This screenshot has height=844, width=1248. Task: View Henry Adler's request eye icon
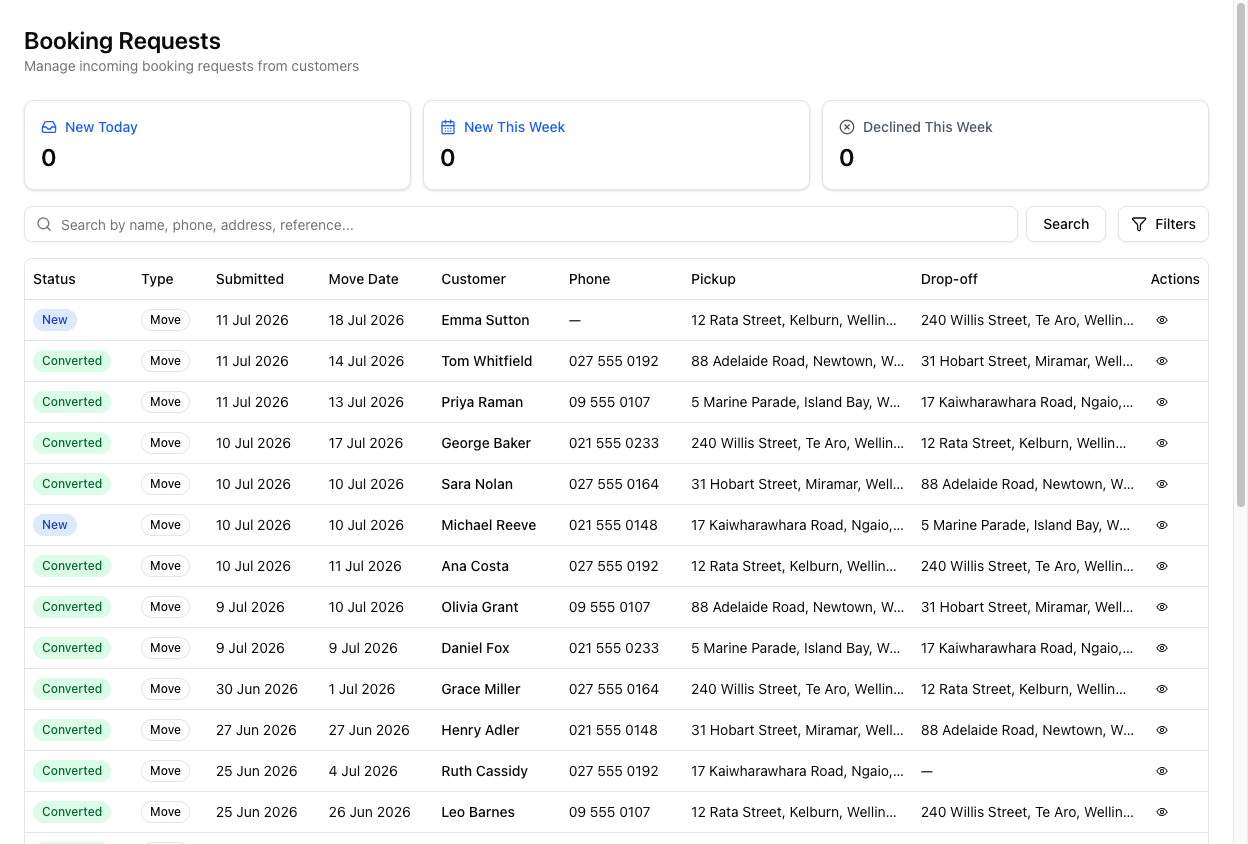tap(1162, 730)
